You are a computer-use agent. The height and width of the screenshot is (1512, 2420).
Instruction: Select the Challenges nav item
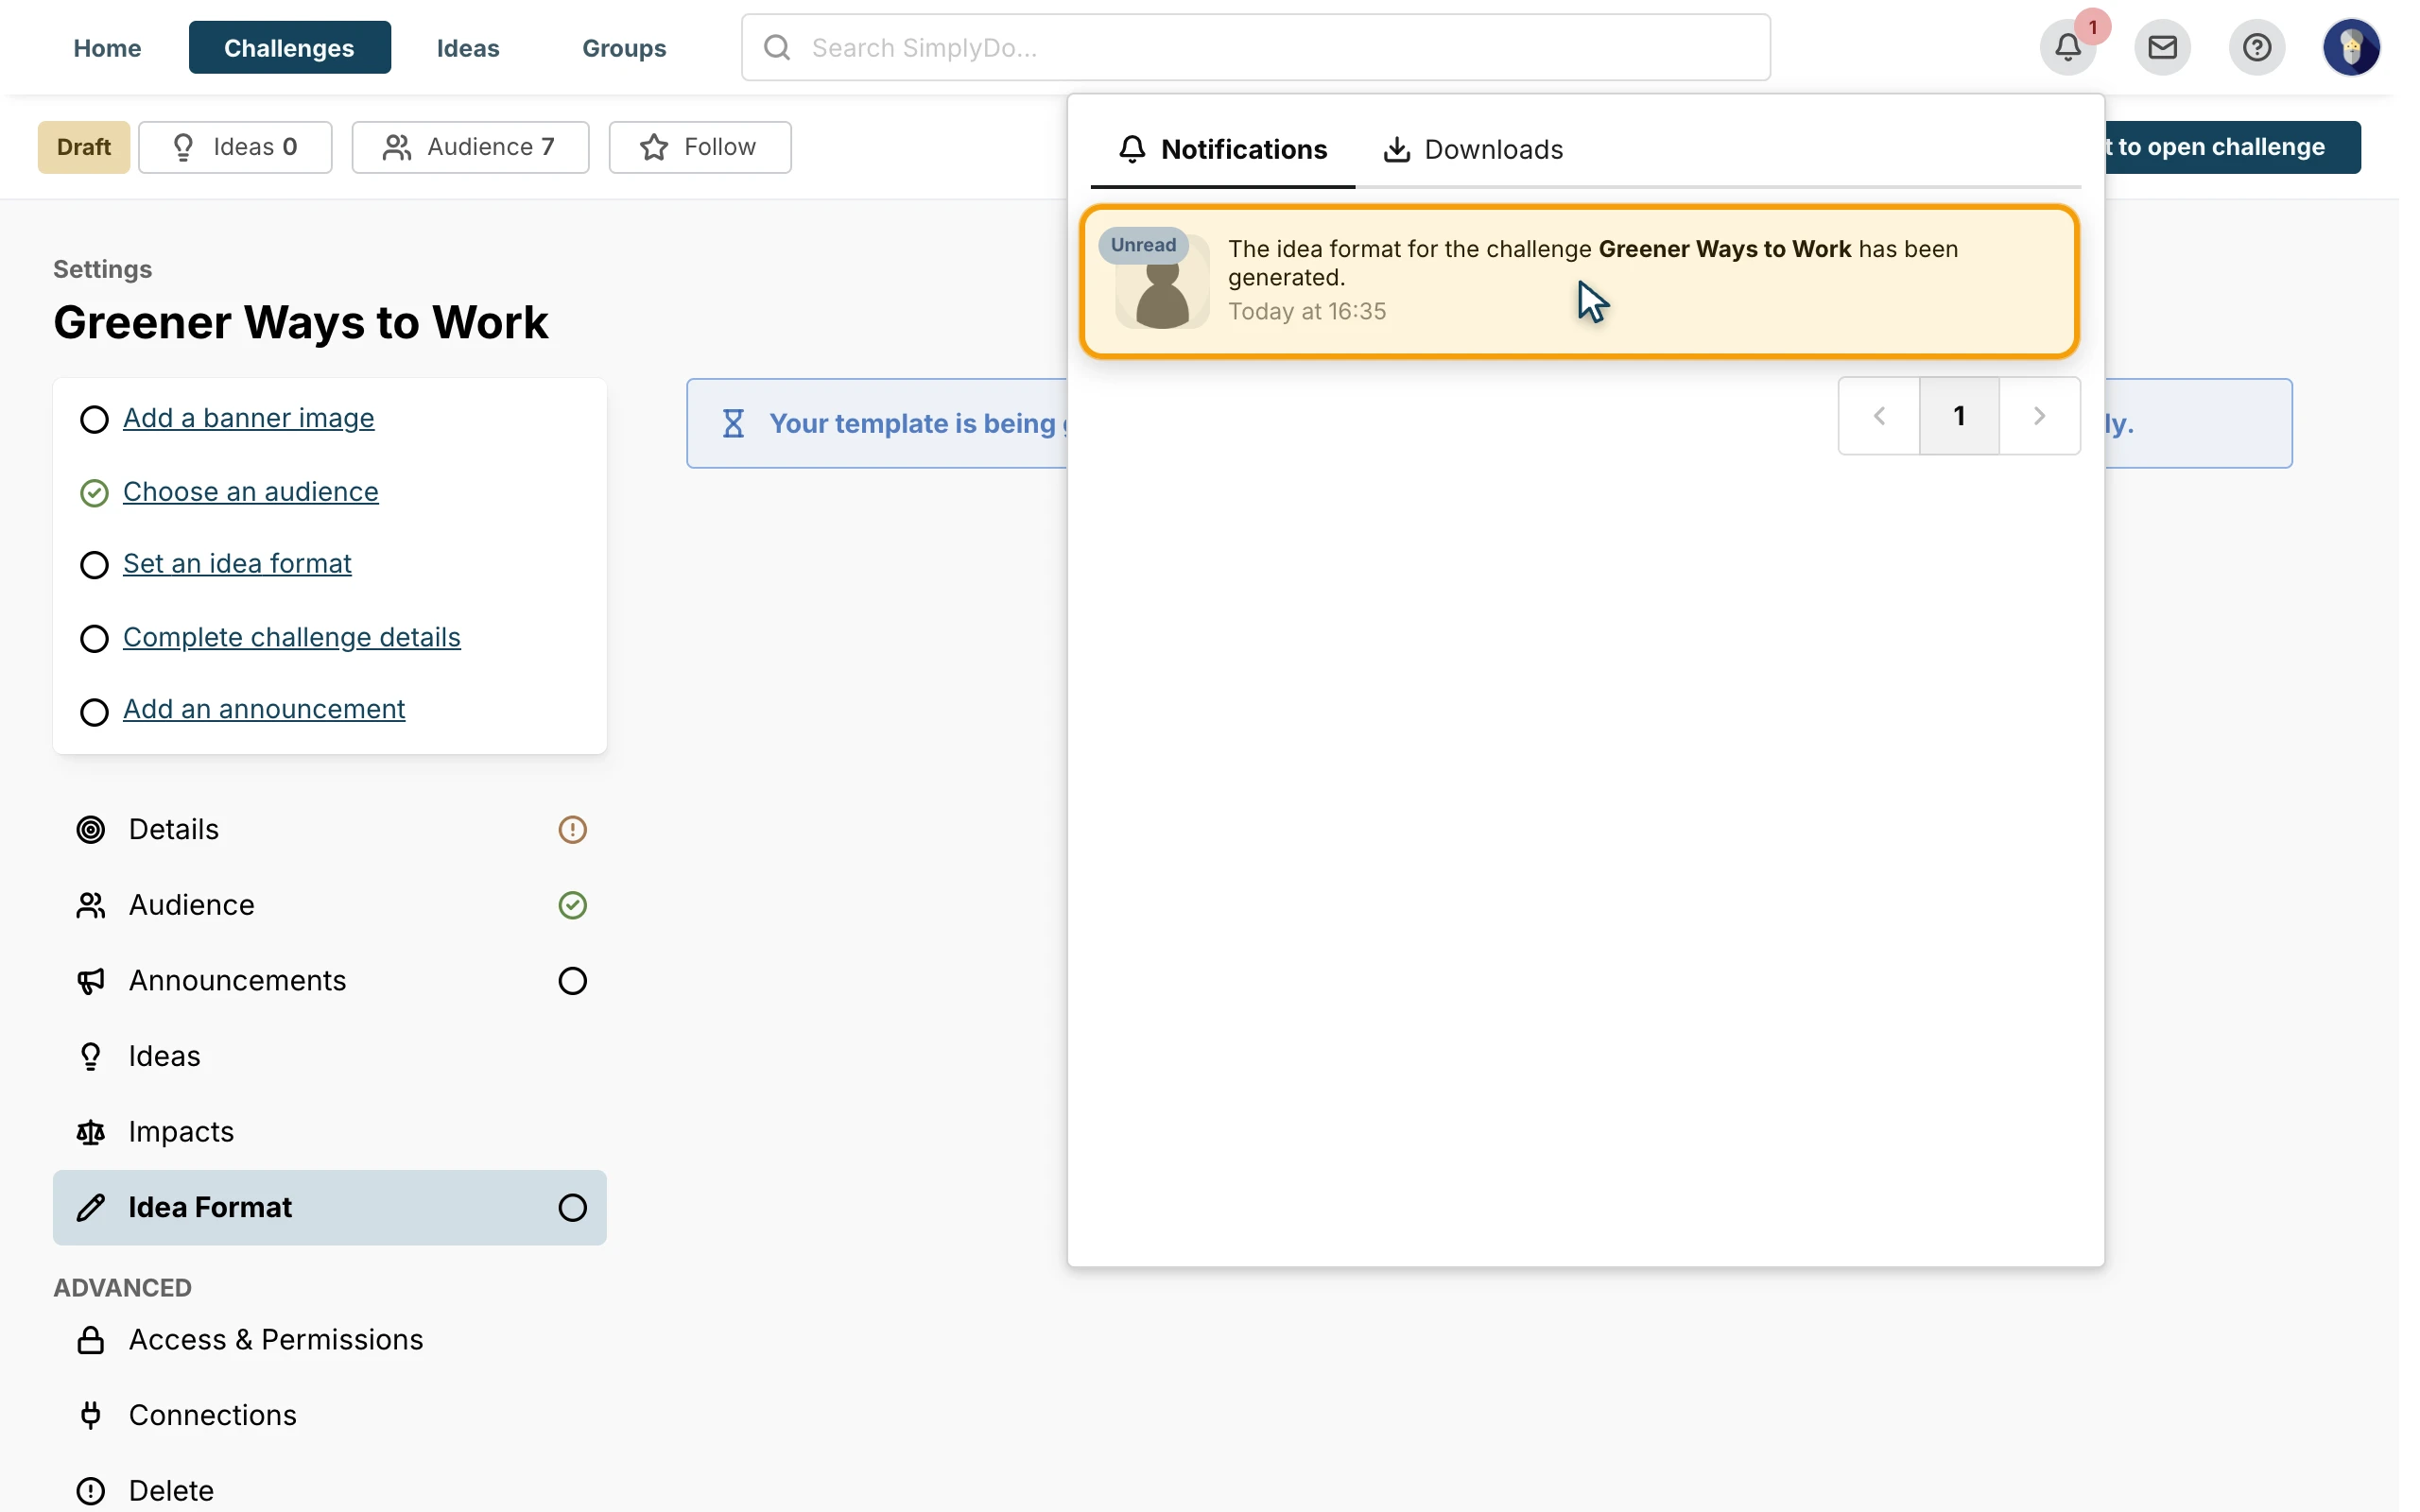289,47
